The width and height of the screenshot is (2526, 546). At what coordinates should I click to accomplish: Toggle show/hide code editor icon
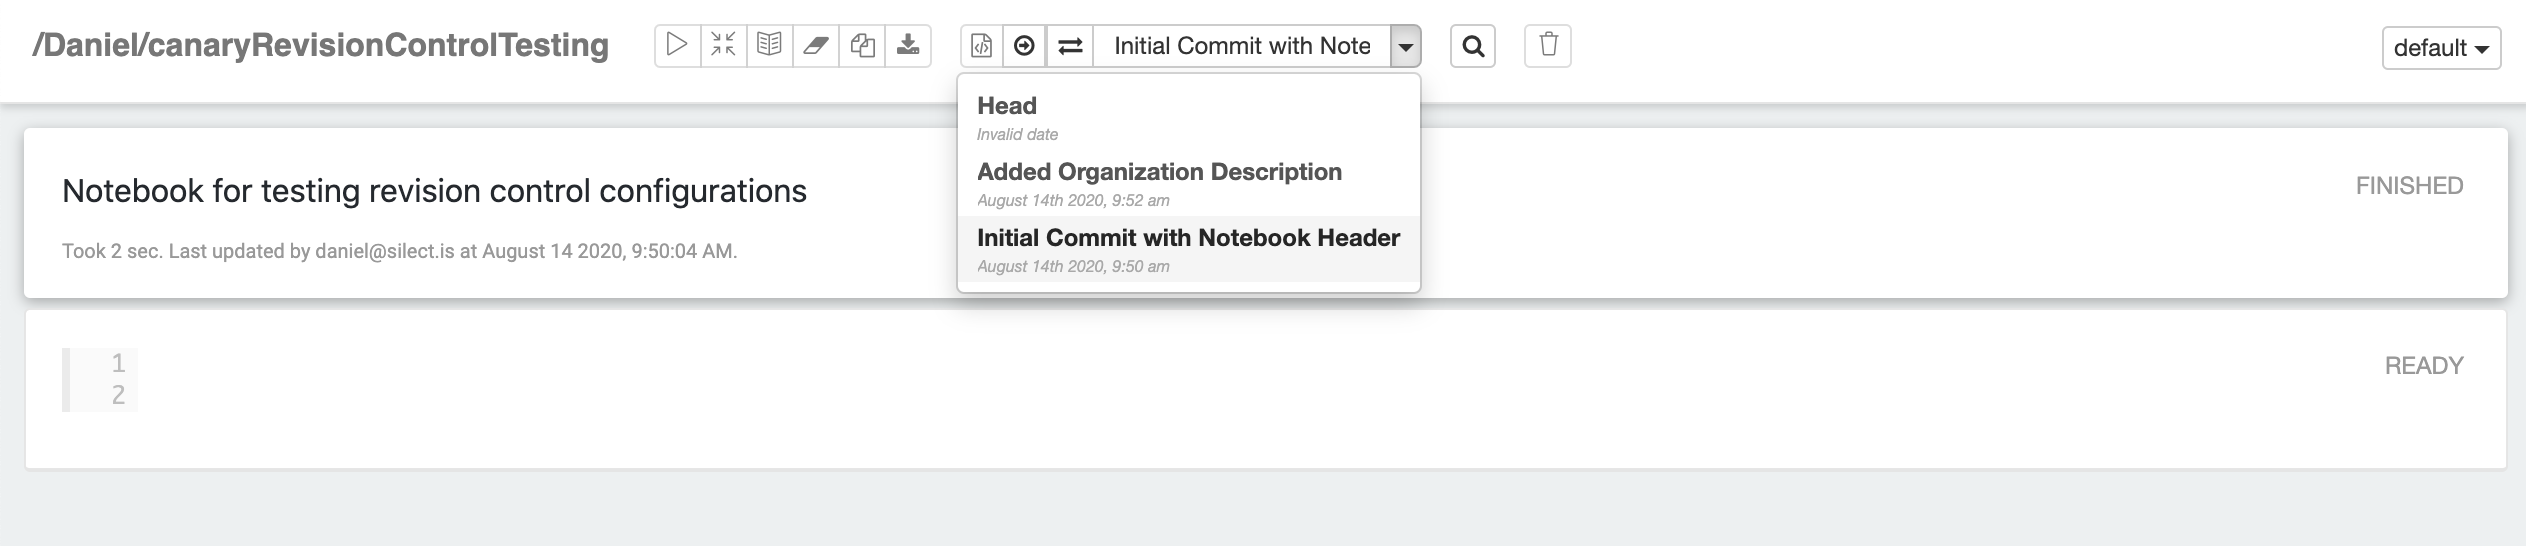pos(723,46)
